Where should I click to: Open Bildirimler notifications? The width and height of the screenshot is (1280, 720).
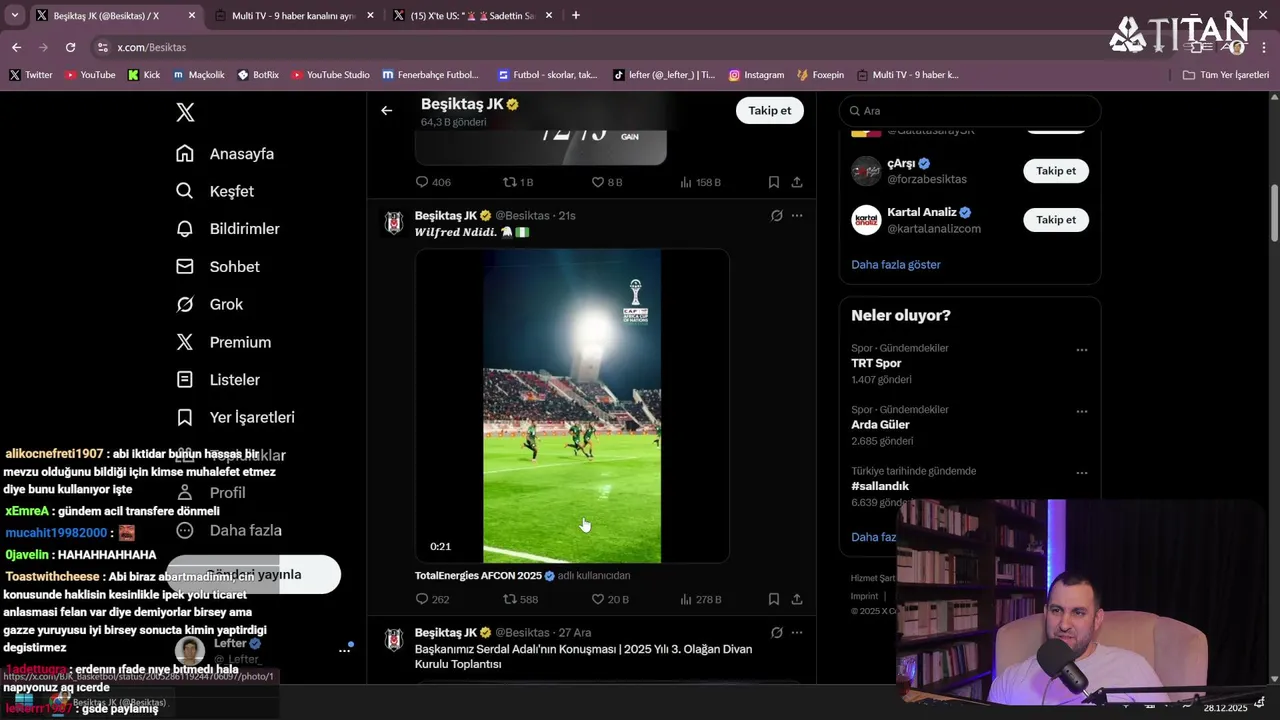point(228,229)
